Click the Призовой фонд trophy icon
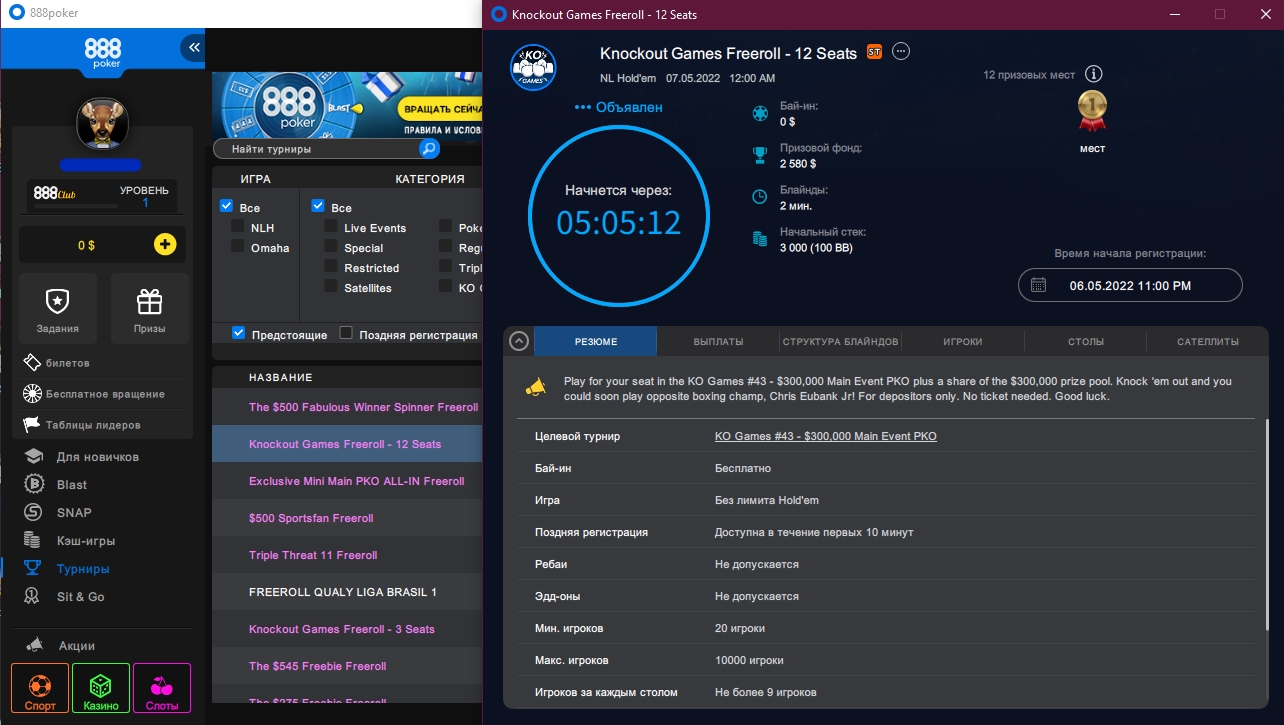Viewport: 1284px width, 725px height. tap(760, 155)
